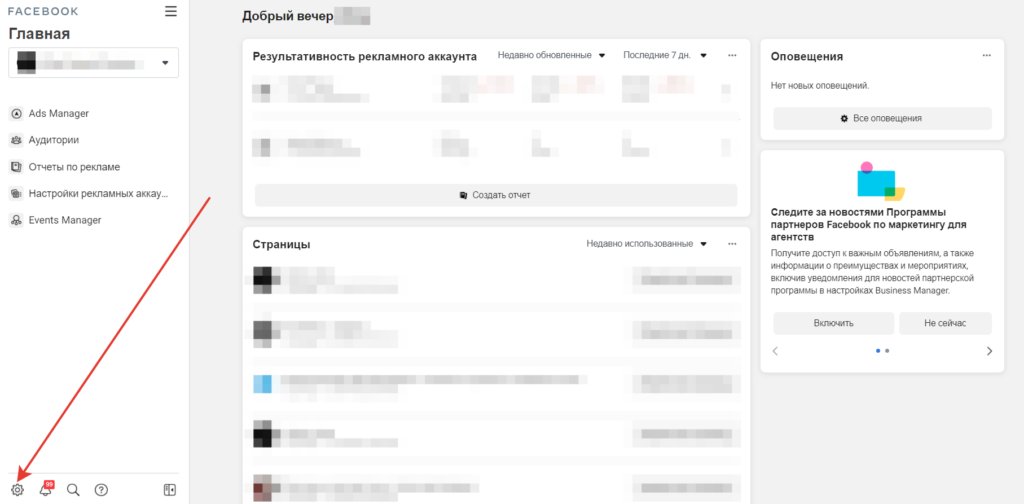Viewport: 1024px width, 504px height.
Task: Open notifications bell with 99 badge
Action: click(46, 490)
